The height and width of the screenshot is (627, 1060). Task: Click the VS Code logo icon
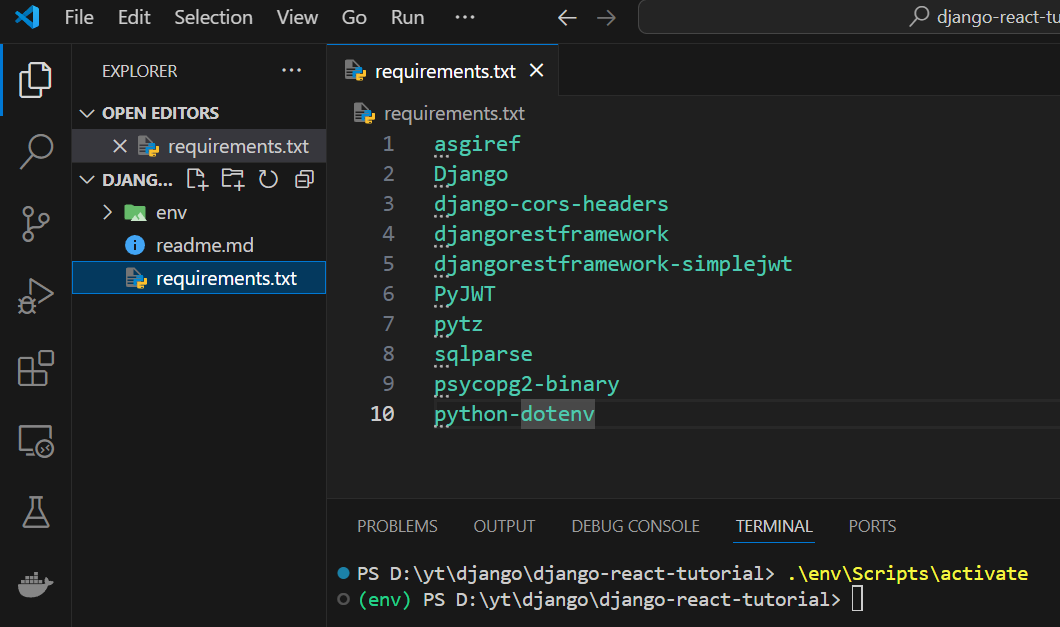(x=27, y=17)
